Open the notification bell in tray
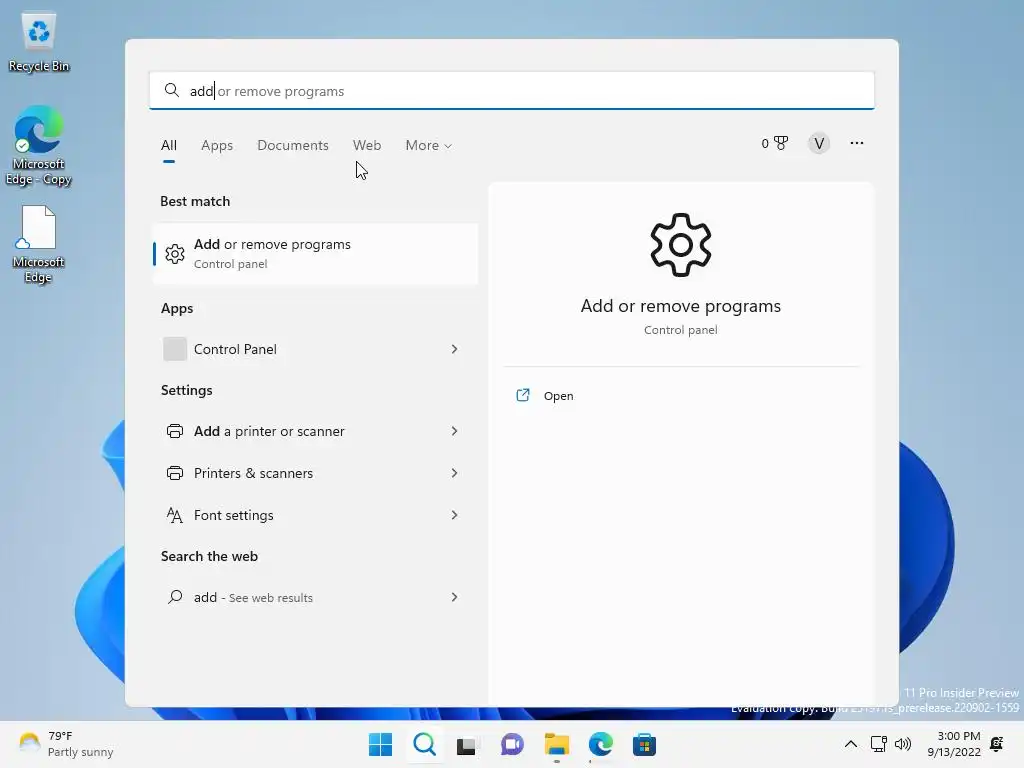 (x=997, y=744)
